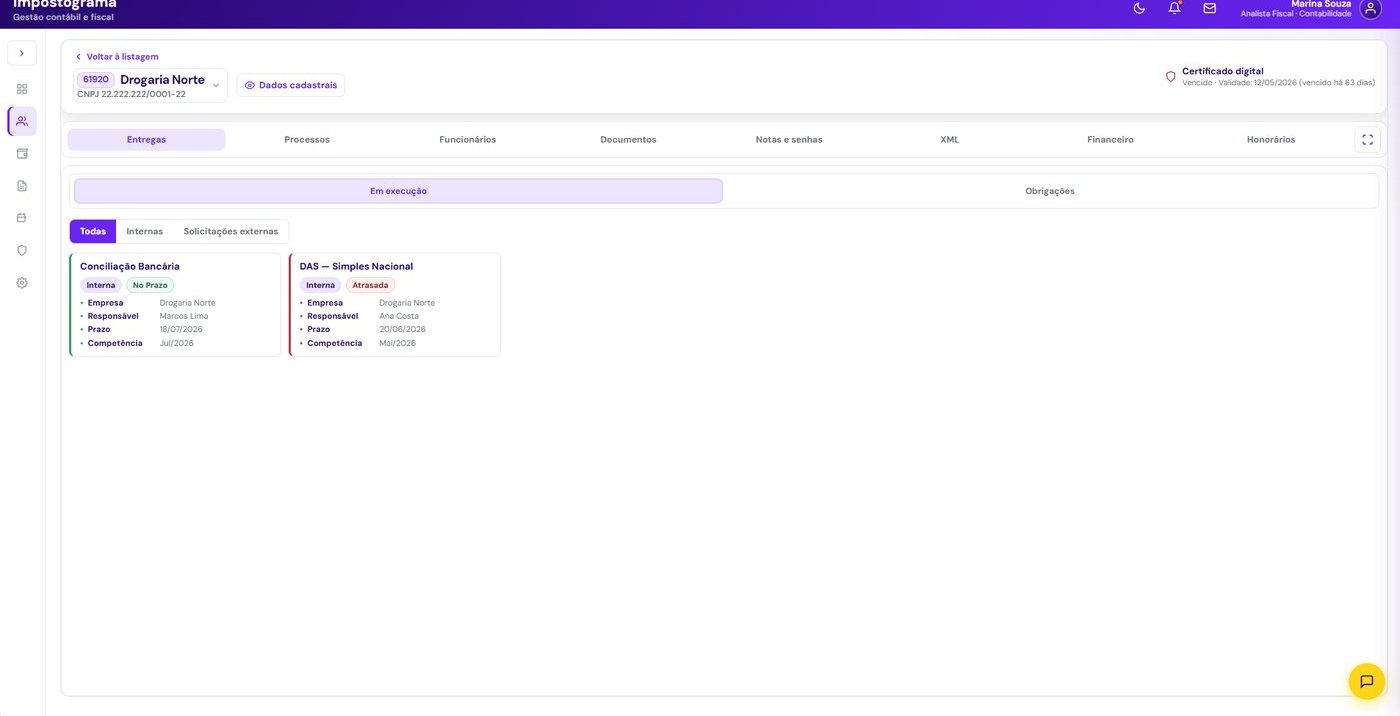
Task: Open the shield icon in sidebar
Action: coord(22,250)
